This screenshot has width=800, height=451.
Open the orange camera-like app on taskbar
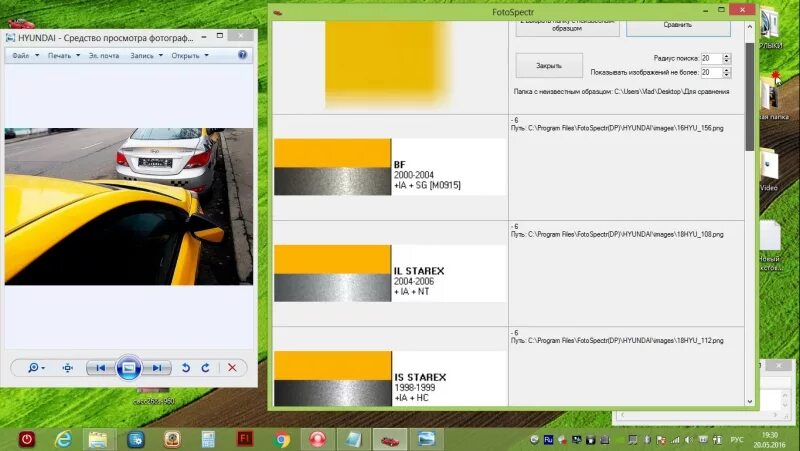[x=172, y=439]
